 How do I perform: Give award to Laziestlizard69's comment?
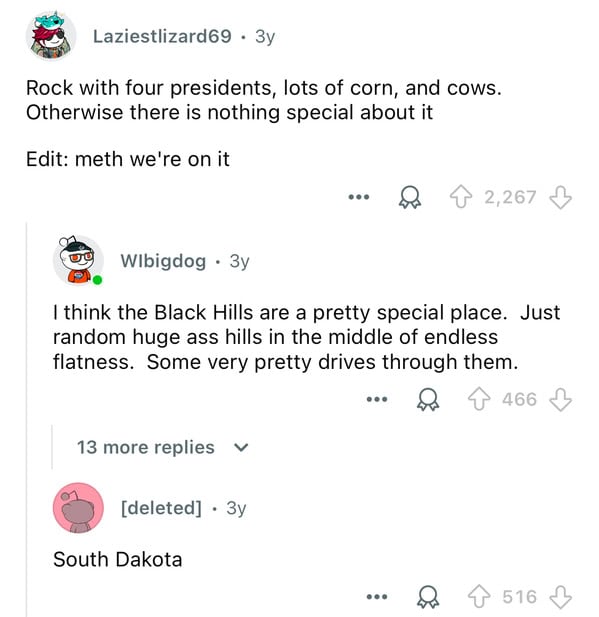(x=410, y=197)
